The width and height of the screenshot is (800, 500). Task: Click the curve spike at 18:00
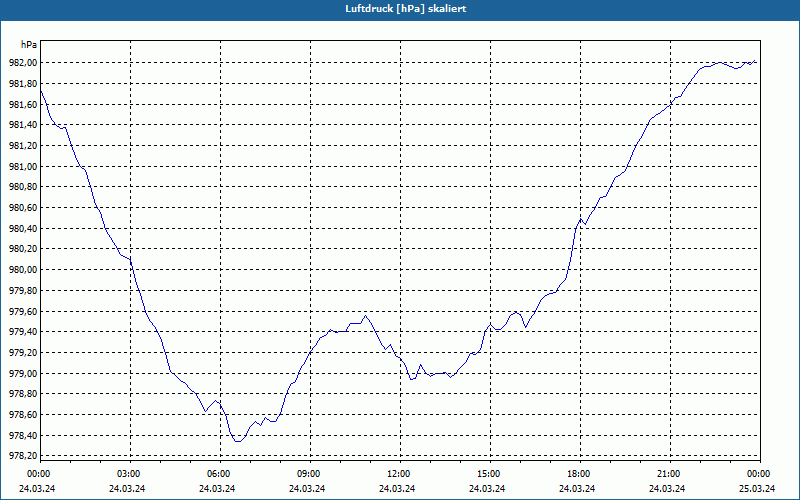(581, 219)
